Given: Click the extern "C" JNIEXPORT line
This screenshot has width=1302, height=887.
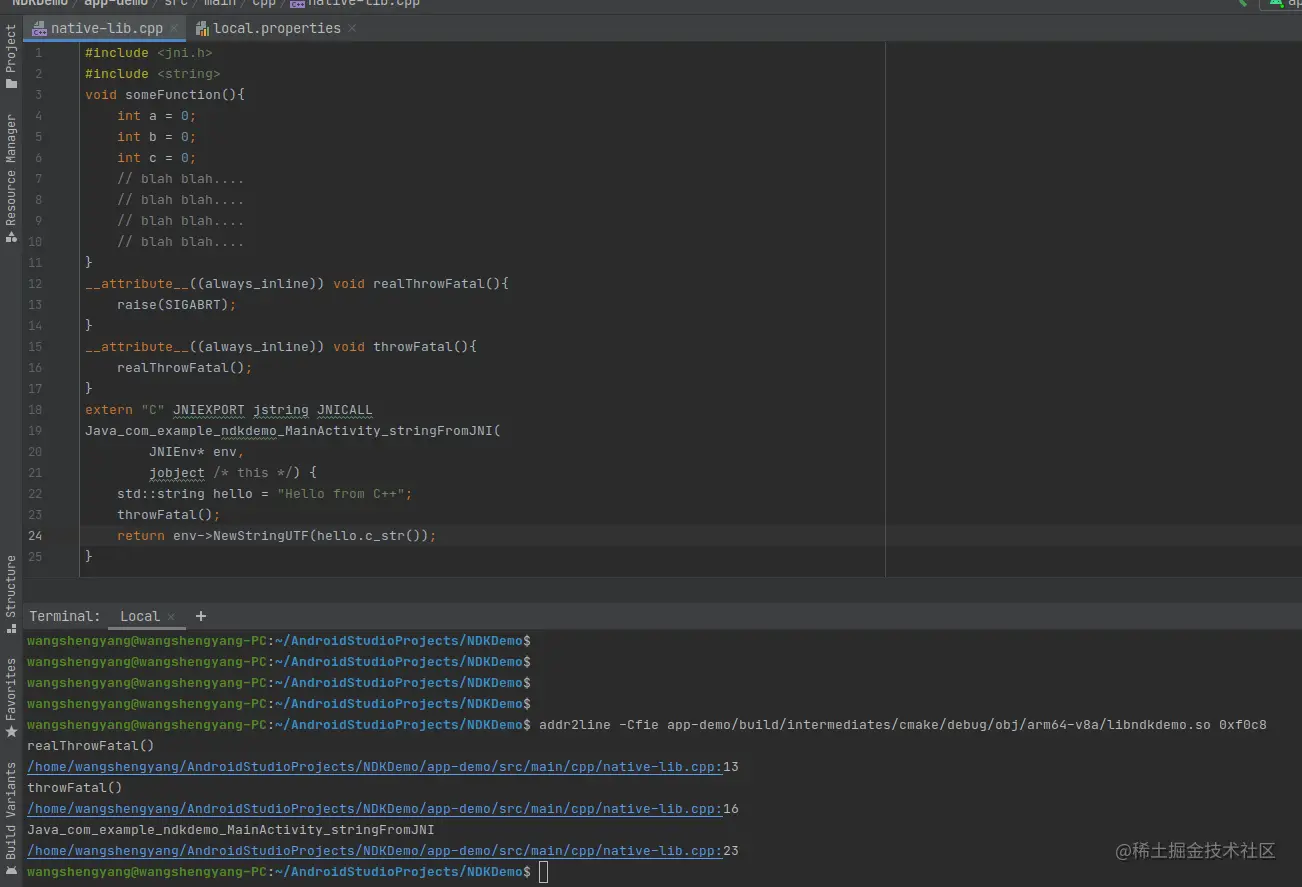Looking at the screenshot, I should point(228,410).
